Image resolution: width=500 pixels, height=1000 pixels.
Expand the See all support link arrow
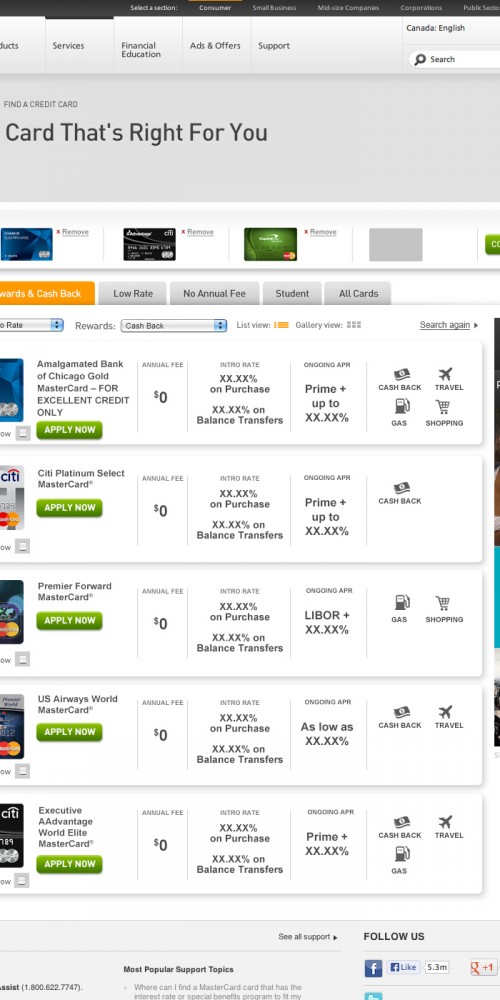coord(335,937)
